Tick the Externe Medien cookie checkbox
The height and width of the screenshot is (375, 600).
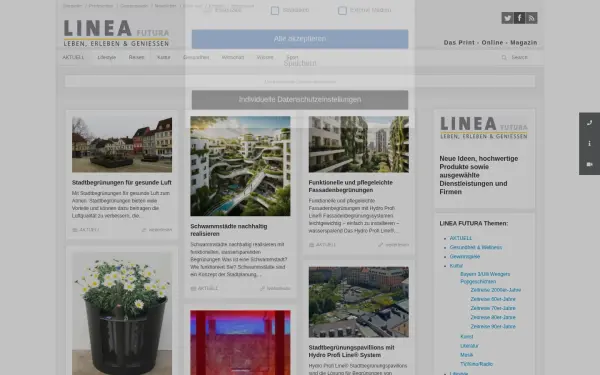pyautogui.click(x=342, y=11)
